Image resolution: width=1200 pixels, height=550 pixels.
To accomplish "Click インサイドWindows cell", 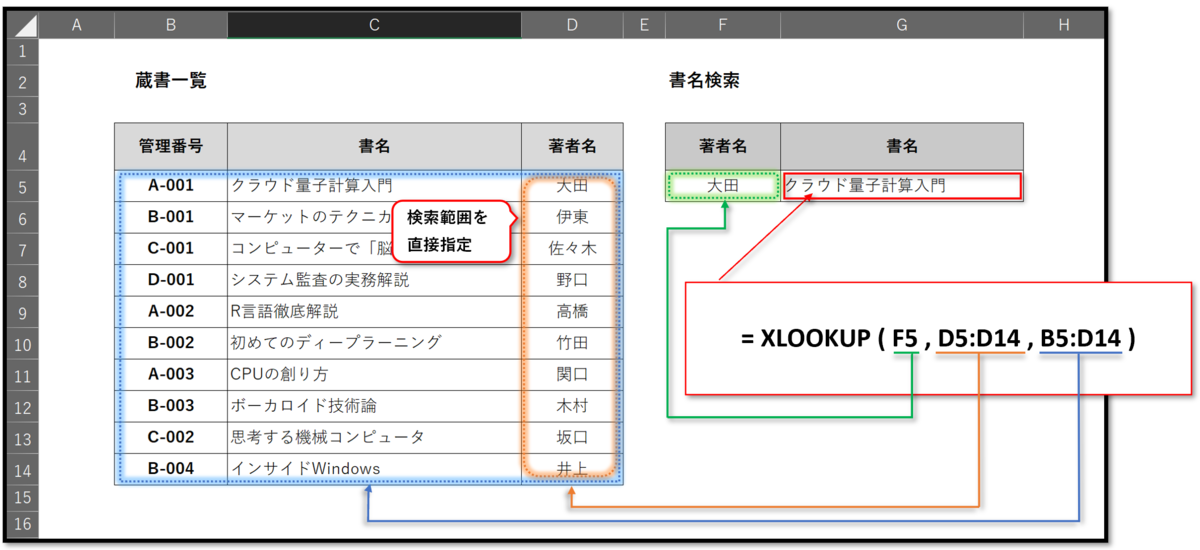I will click(x=374, y=469).
